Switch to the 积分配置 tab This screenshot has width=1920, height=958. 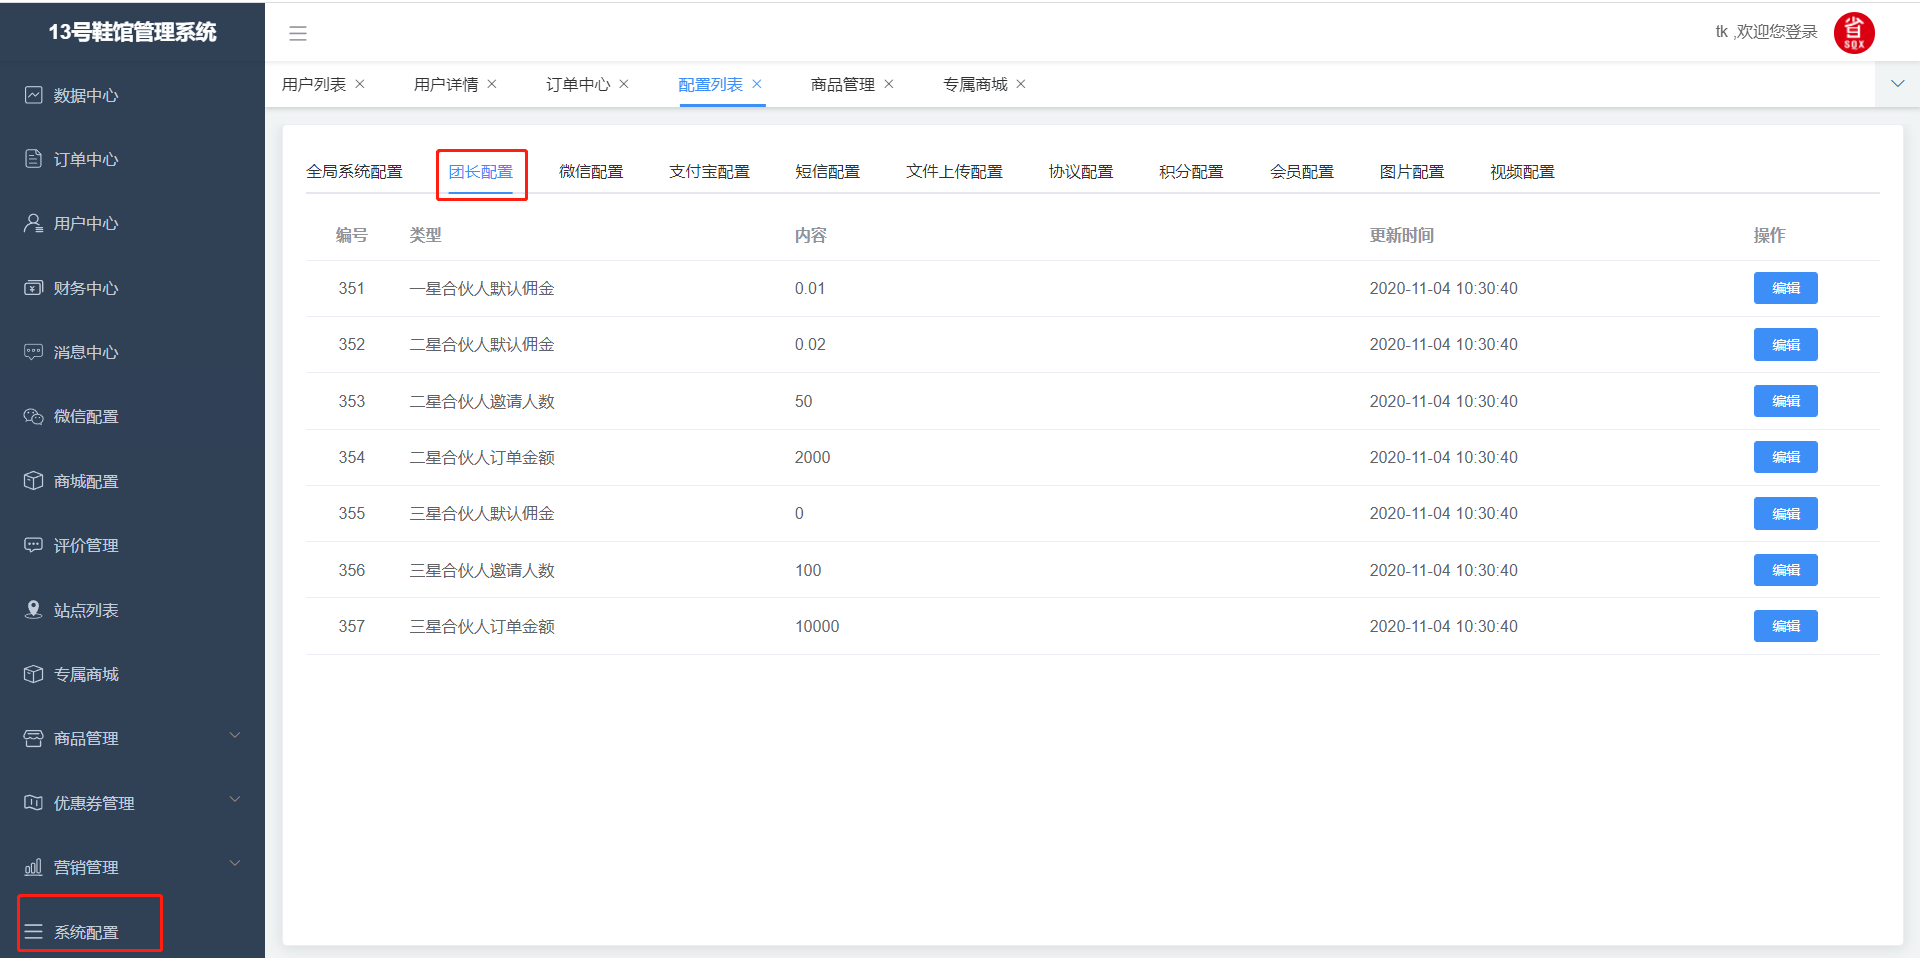tap(1190, 172)
